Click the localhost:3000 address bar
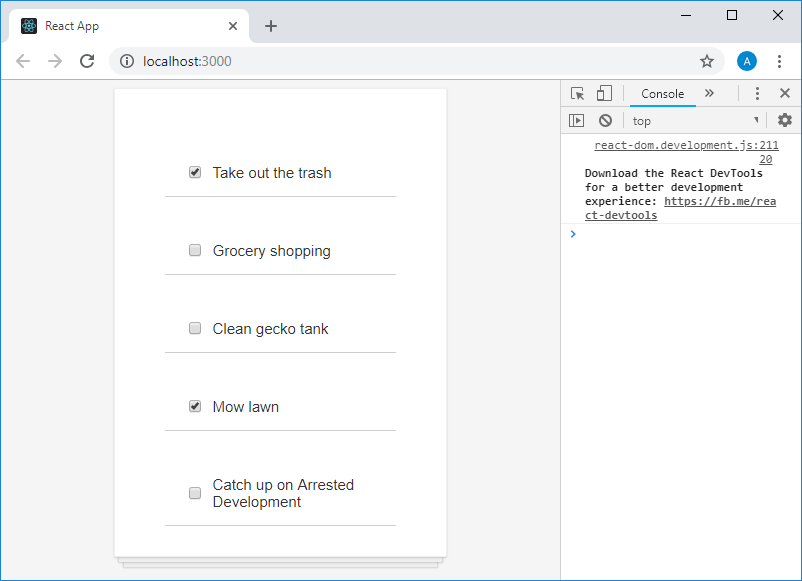 tap(400, 61)
